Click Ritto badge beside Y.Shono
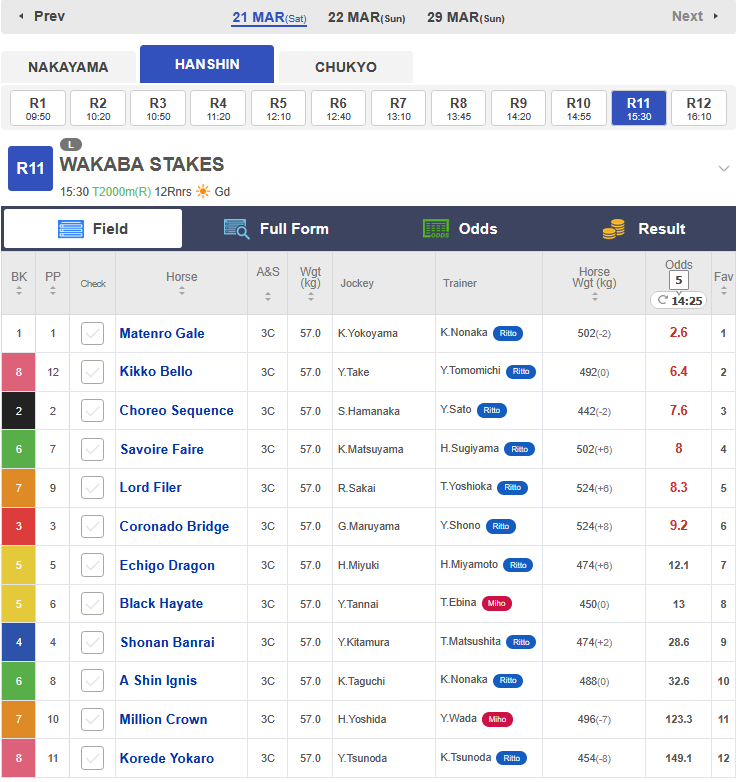Viewport: 742px width, 782px height. click(501, 526)
